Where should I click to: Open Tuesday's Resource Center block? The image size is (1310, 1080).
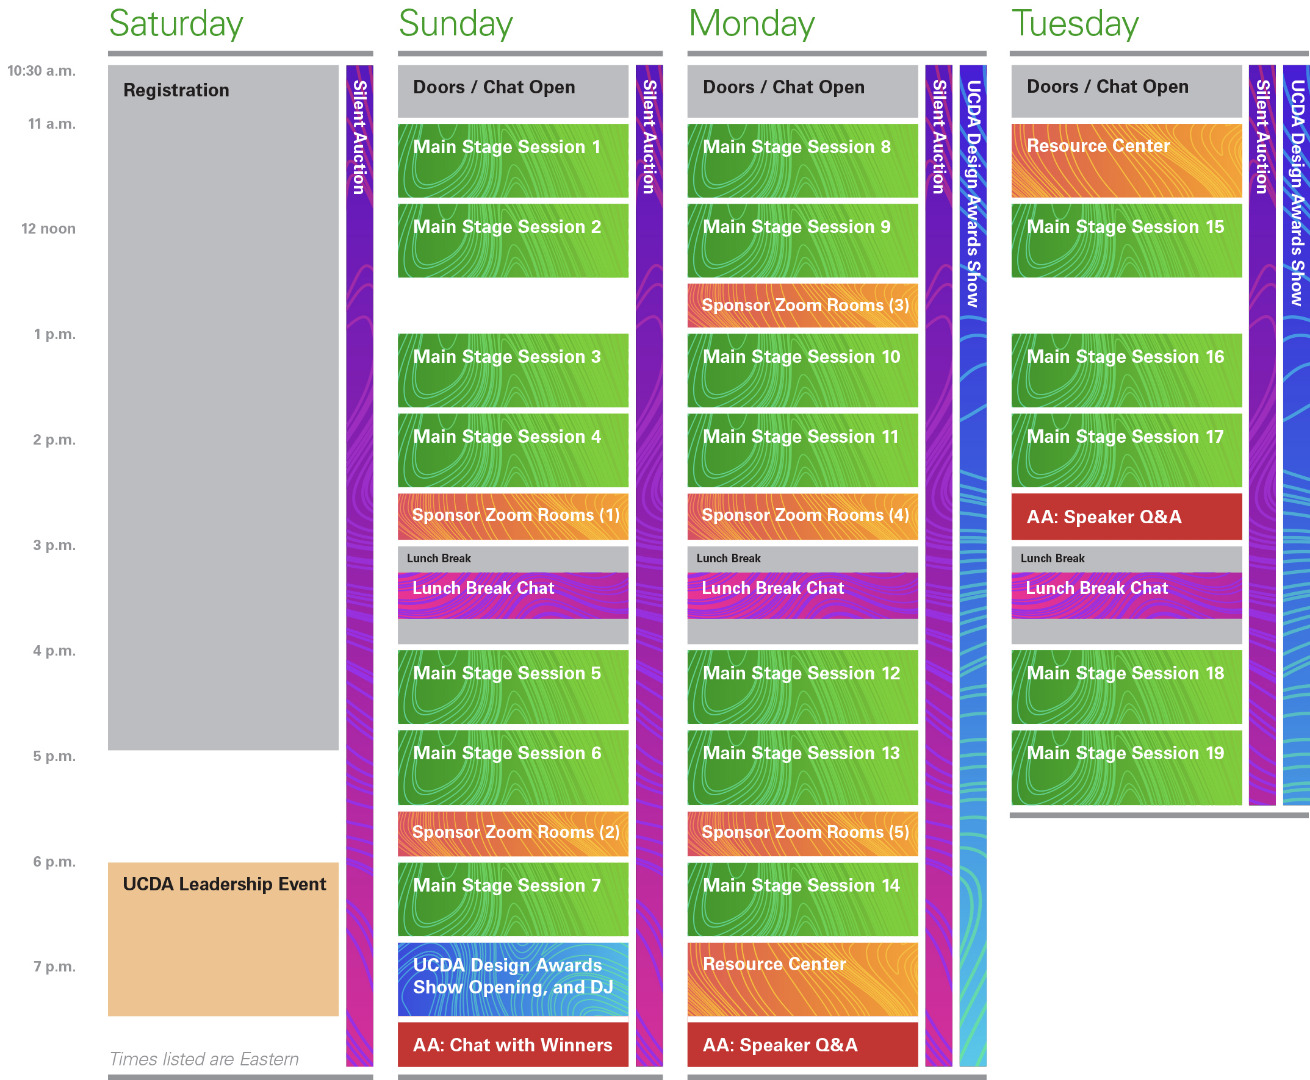[1126, 160]
